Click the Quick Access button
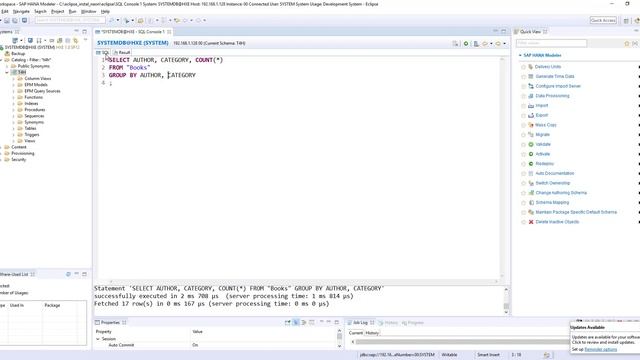The height and width of the screenshot is (360, 640). 603,20
